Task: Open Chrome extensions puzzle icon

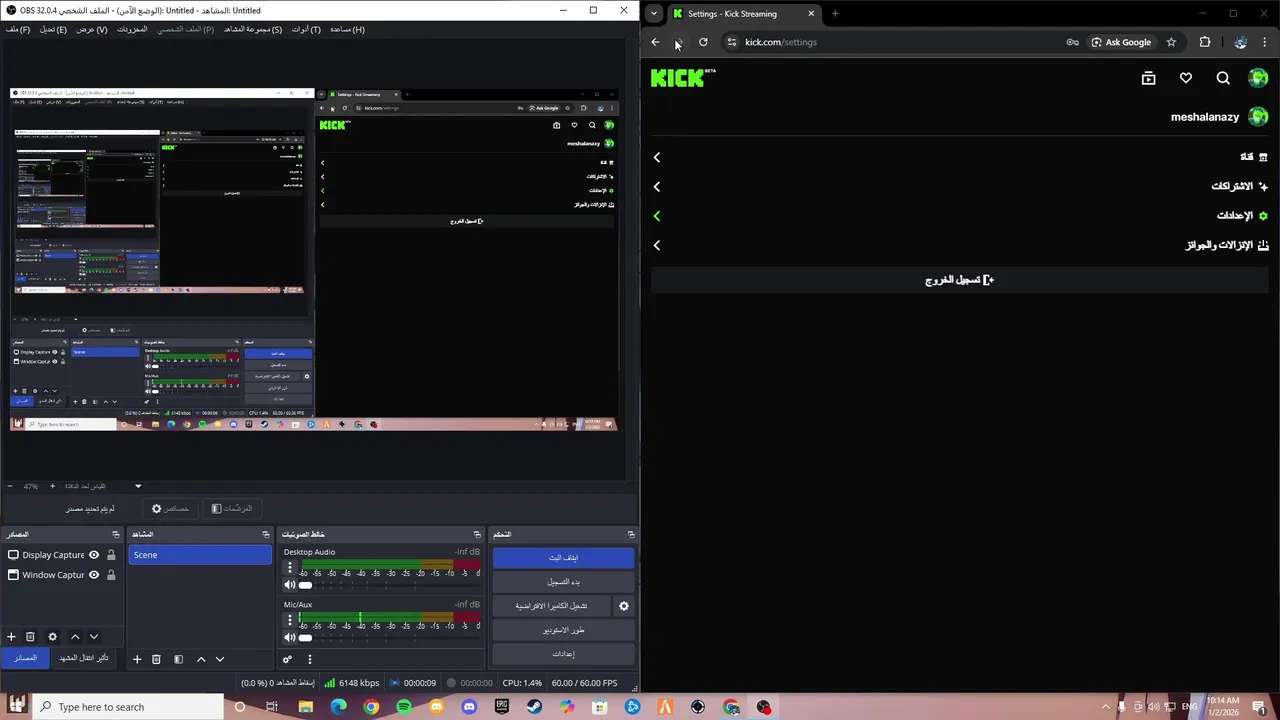Action: (1204, 42)
